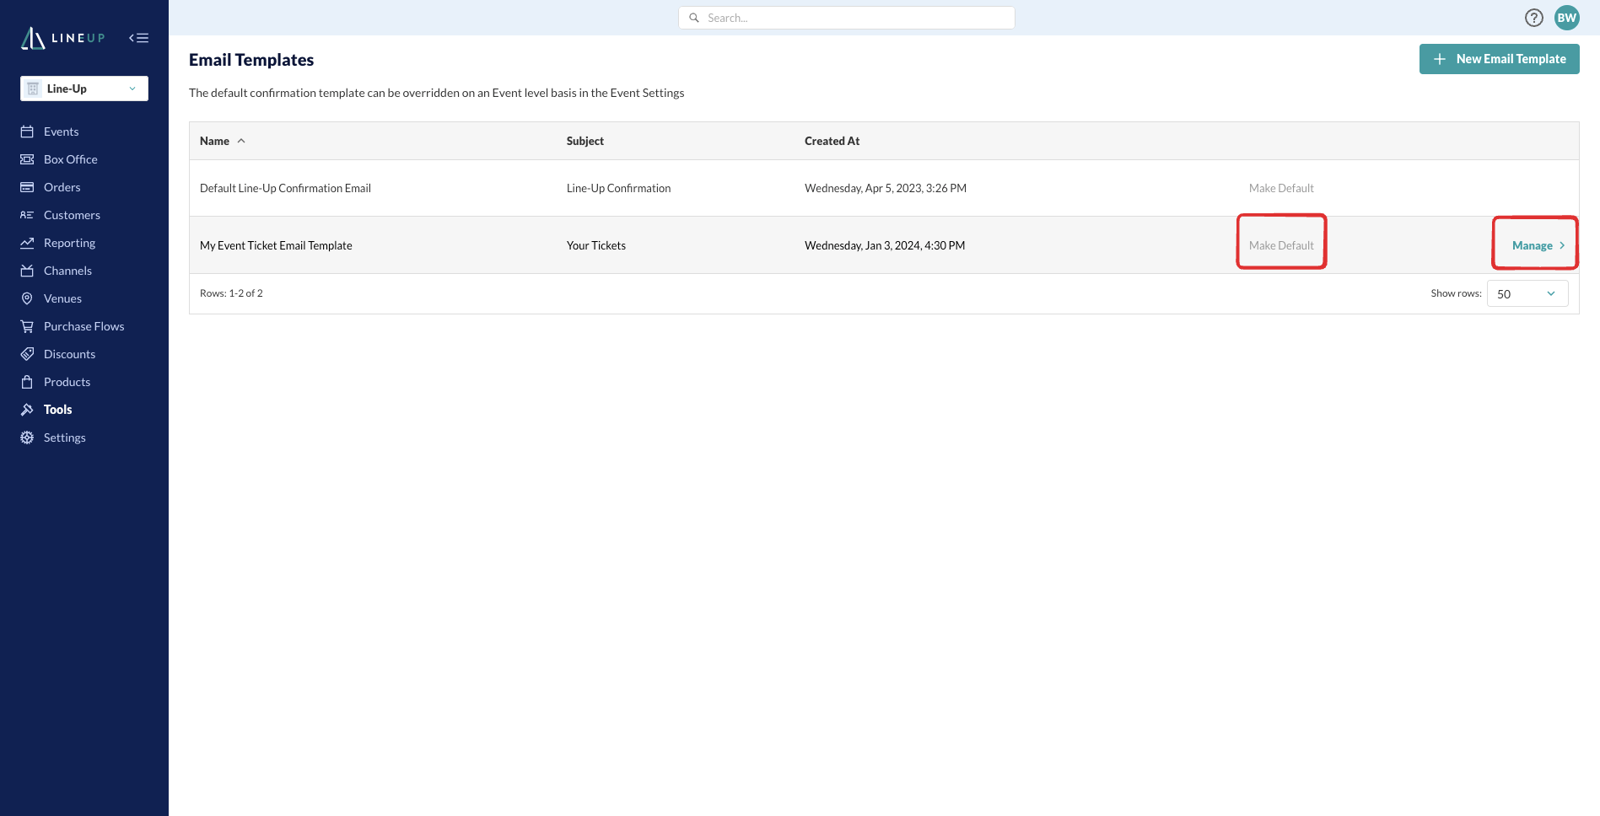Select Settings in the sidebar
1600x816 pixels.
(64, 437)
